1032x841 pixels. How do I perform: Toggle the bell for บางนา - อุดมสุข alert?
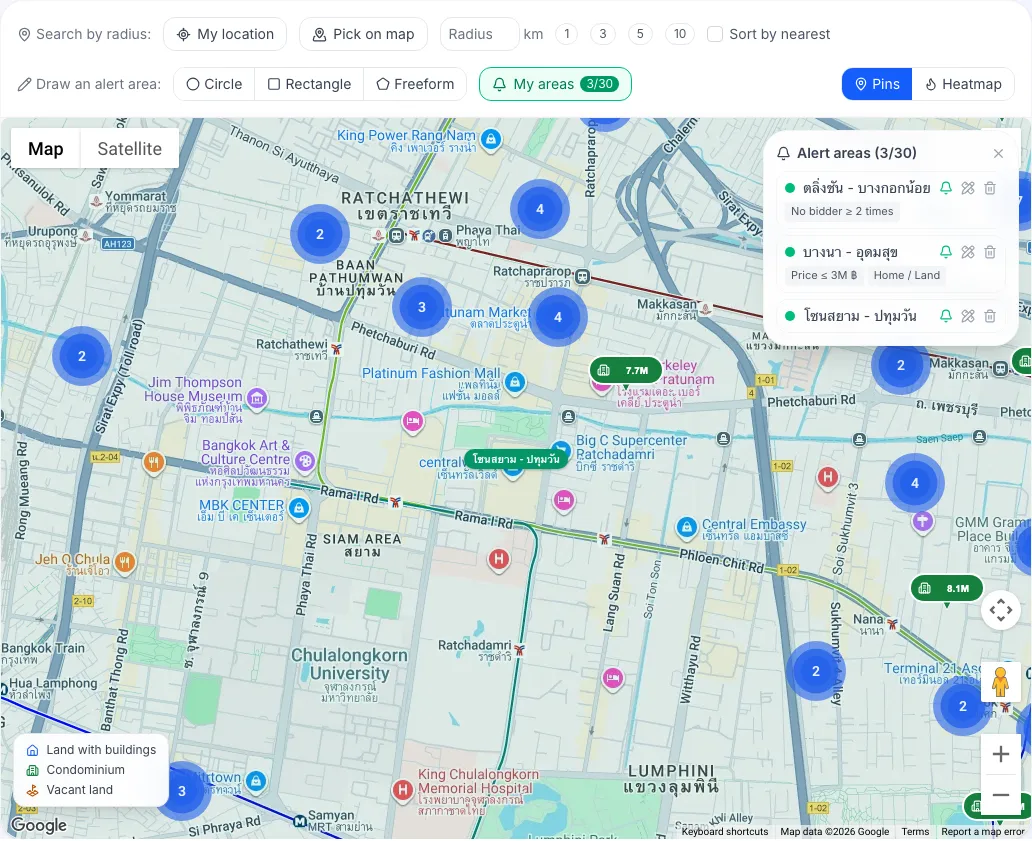pos(946,252)
